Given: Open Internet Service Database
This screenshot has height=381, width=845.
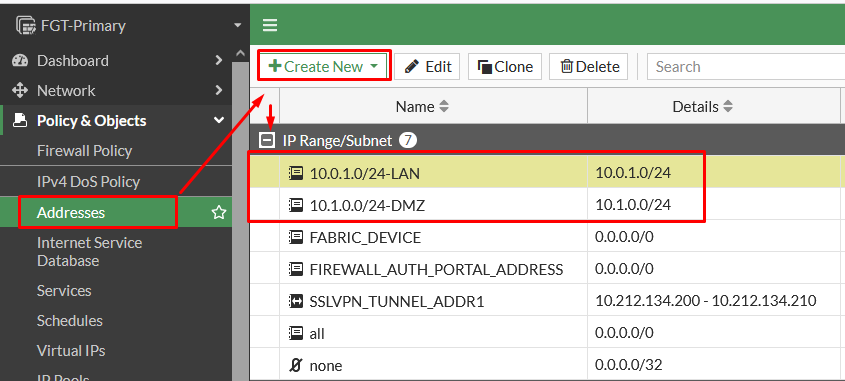Looking at the screenshot, I should (89, 252).
